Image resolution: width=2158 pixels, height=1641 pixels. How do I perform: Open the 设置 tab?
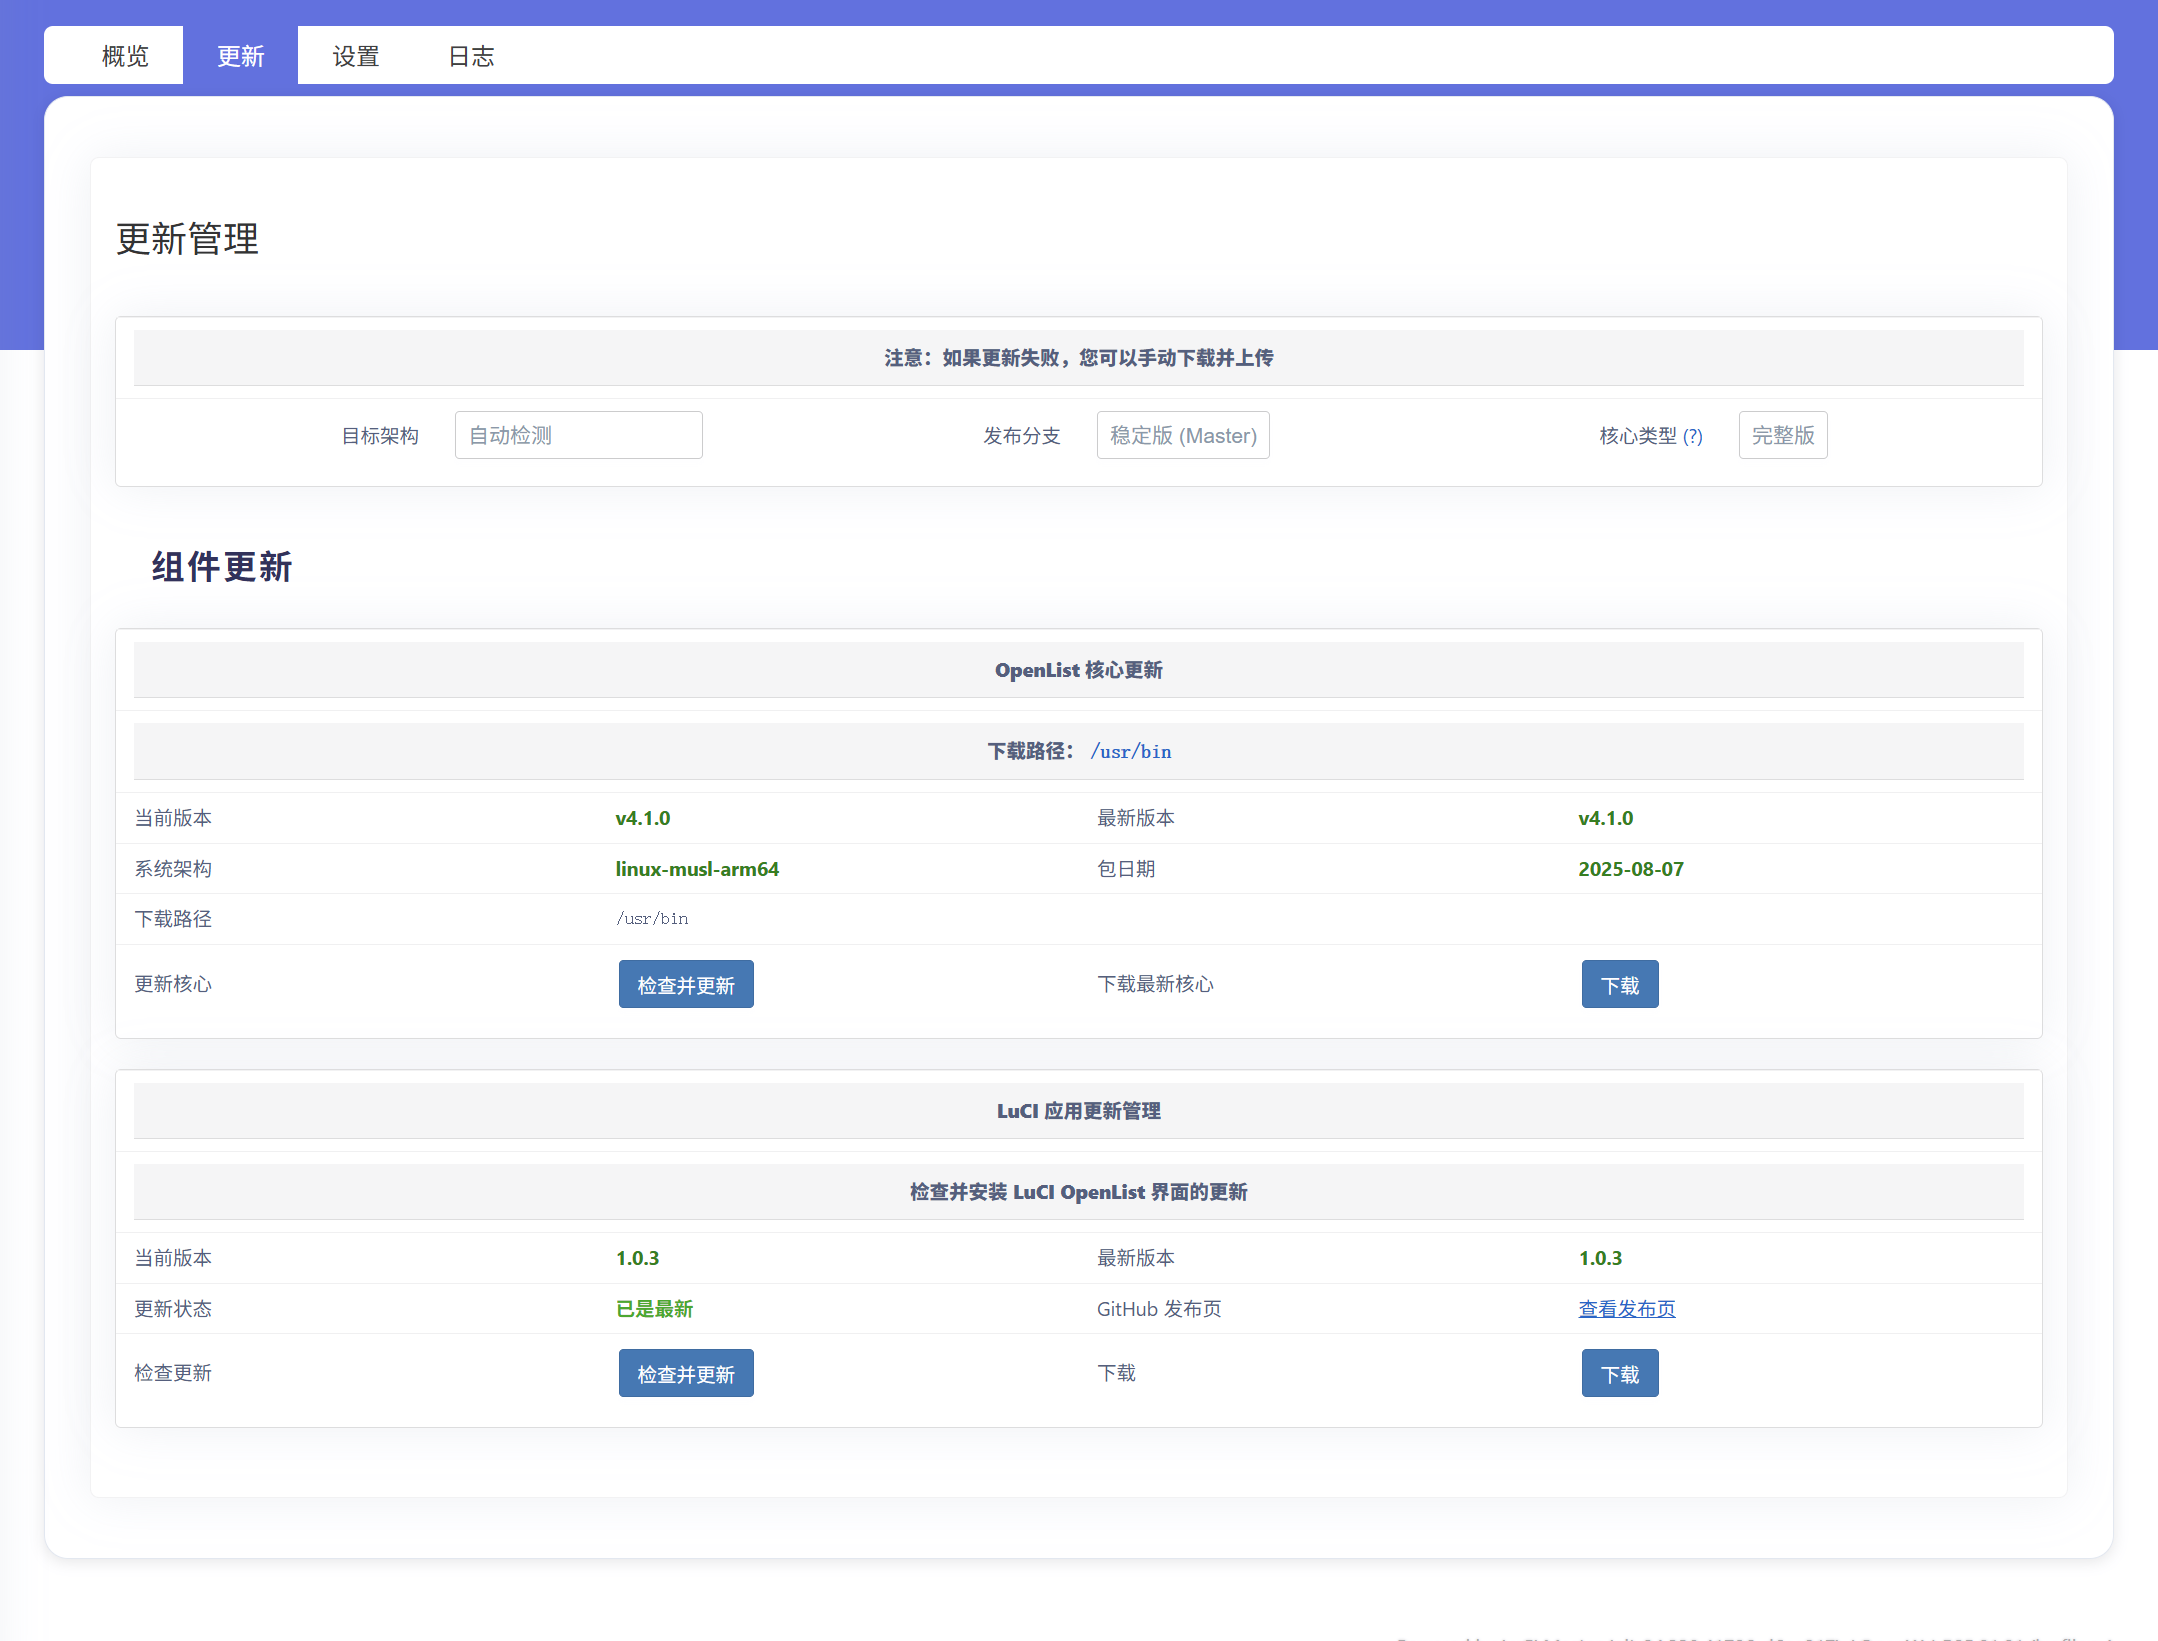point(356,56)
